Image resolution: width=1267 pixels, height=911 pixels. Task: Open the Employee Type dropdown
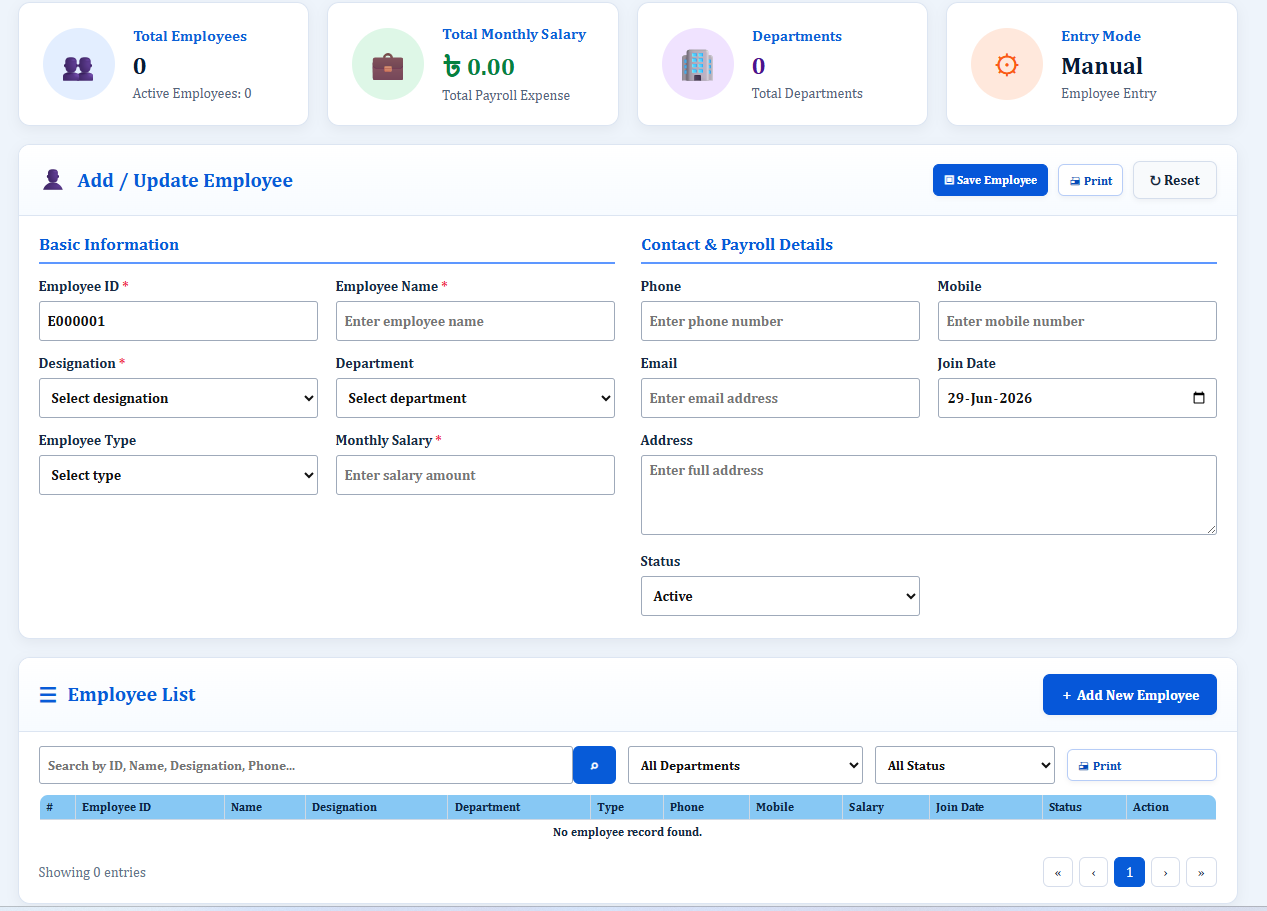point(178,475)
